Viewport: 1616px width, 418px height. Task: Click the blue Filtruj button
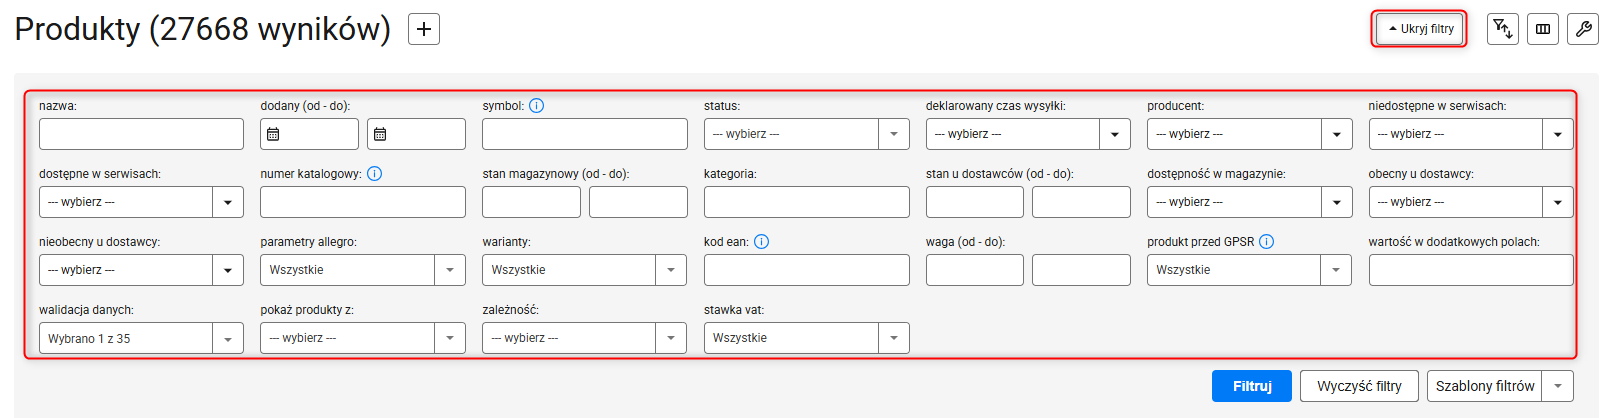(x=1252, y=386)
